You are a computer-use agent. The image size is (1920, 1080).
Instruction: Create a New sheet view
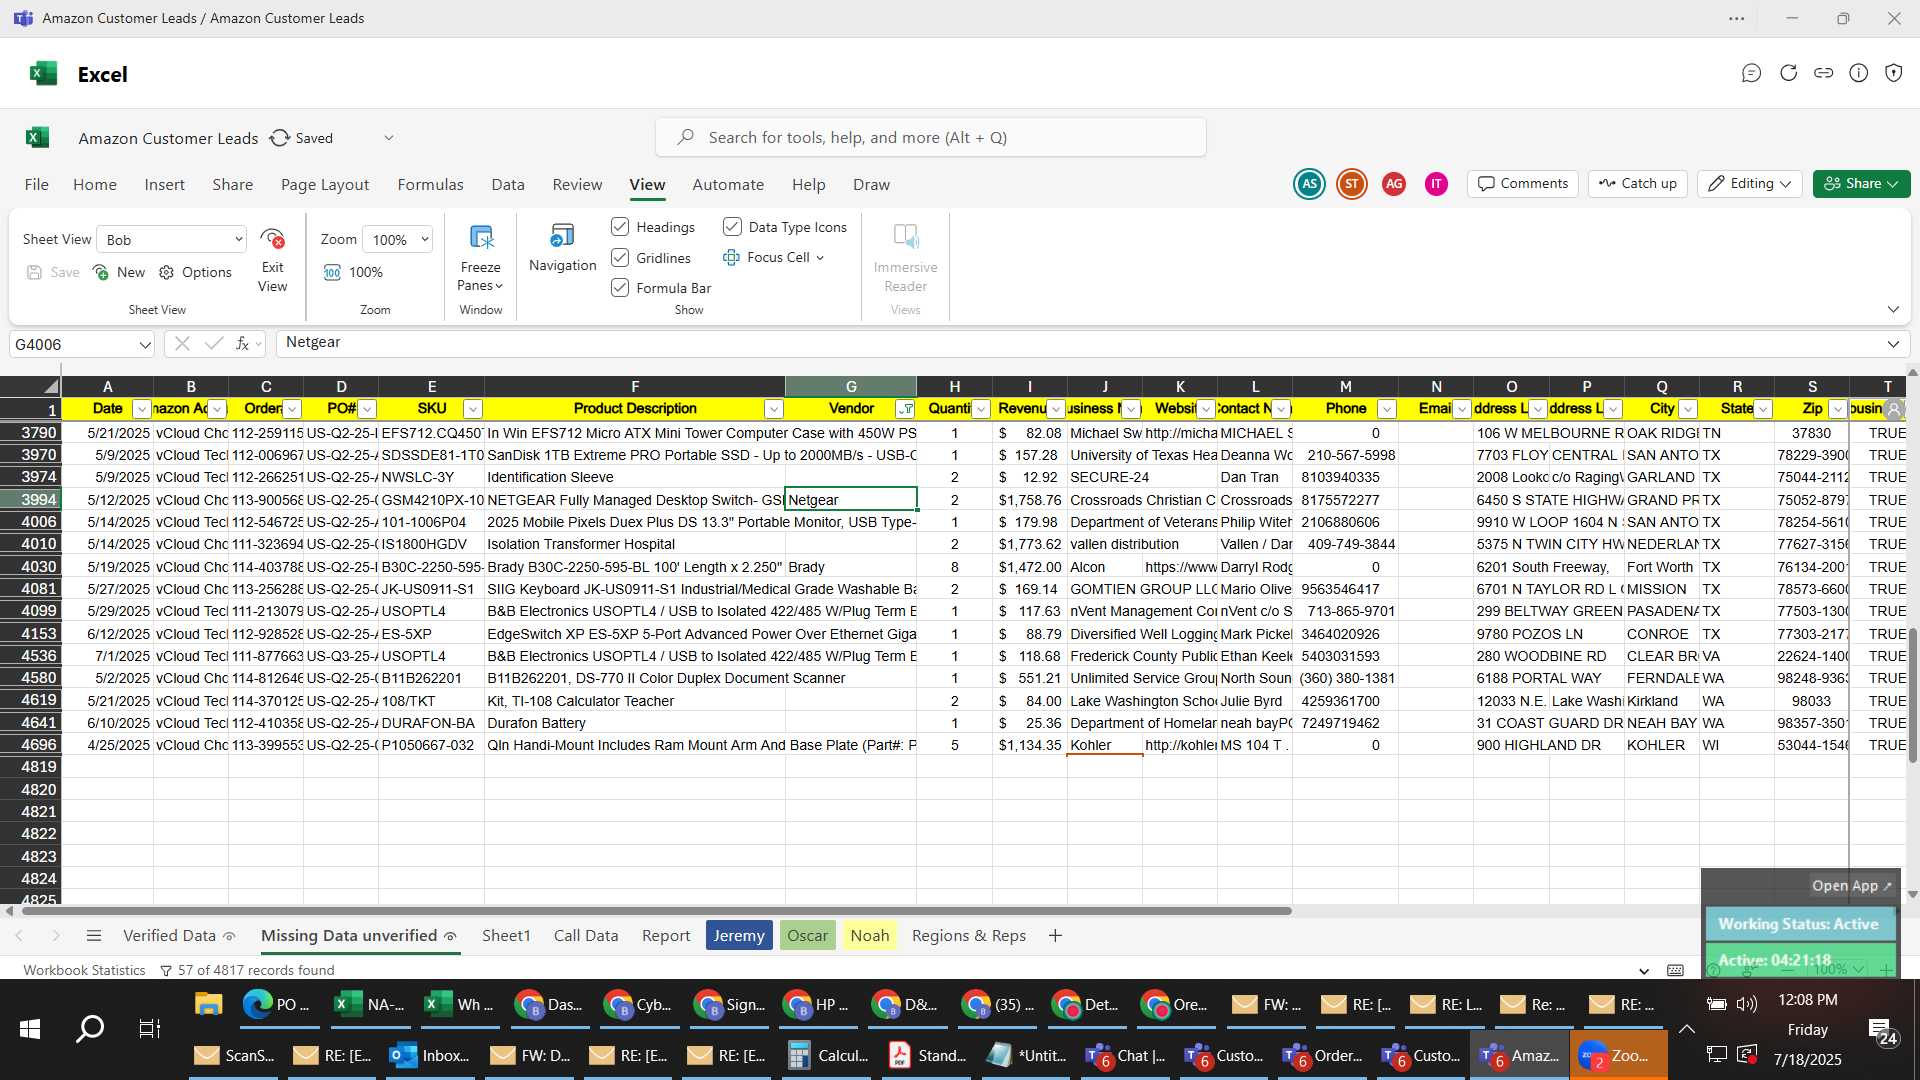click(119, 272)
